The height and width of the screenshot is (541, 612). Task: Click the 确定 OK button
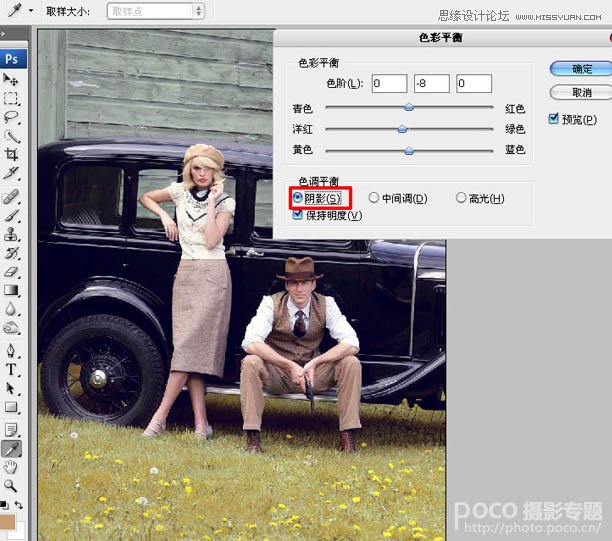pos(581,69)
